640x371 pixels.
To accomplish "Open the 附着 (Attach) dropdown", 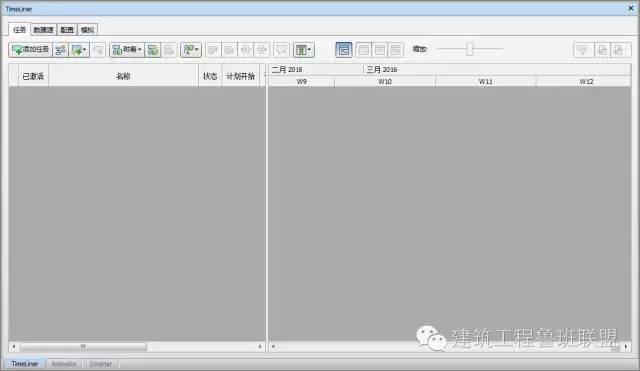I will [x=127, y=50].
